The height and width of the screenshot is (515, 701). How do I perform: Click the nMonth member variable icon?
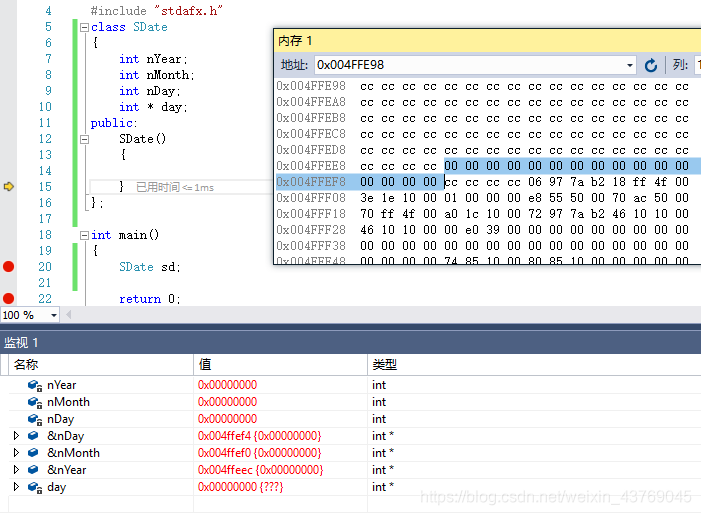34,402
